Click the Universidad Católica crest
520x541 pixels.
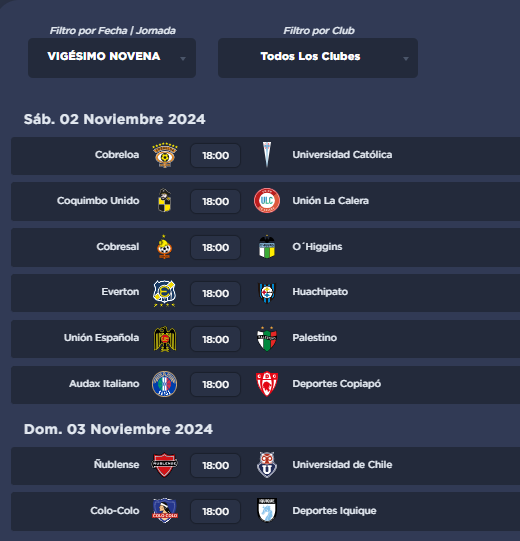267,155
